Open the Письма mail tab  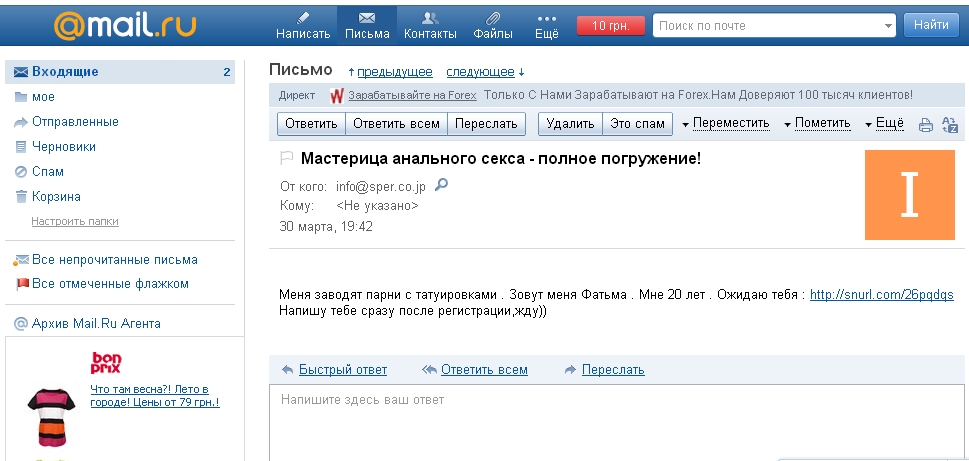tap(367, 25)
